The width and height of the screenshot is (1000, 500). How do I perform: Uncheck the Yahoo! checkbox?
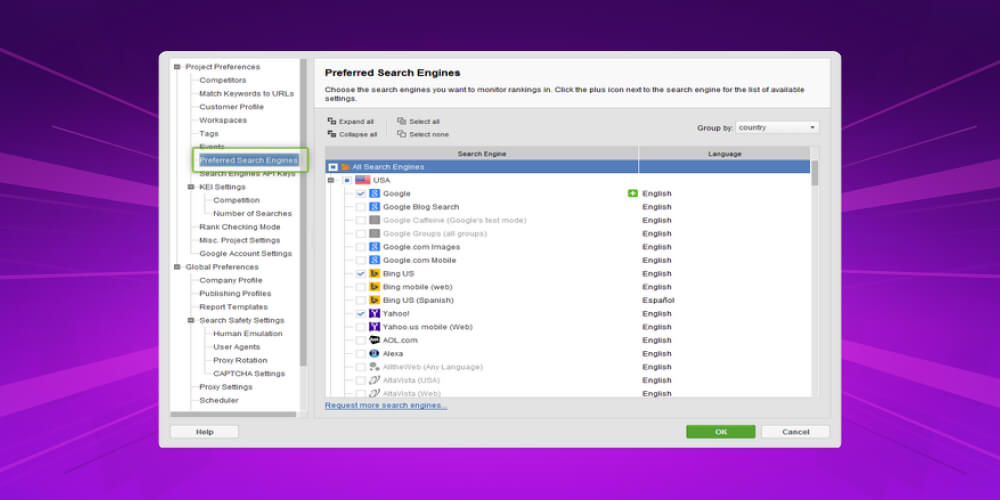(361, 313)
